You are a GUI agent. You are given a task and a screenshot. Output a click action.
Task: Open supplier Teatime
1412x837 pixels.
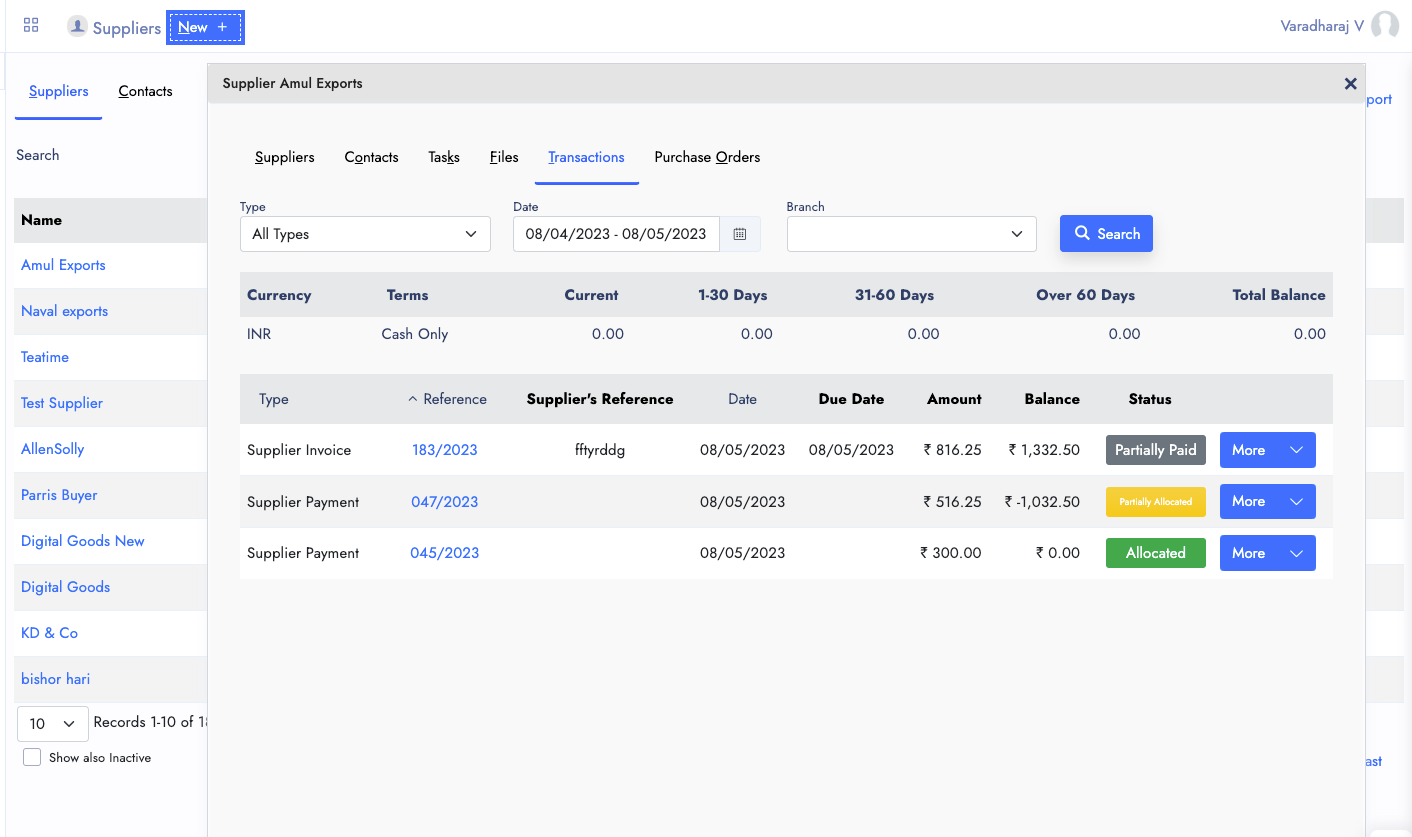click(45, 357)
